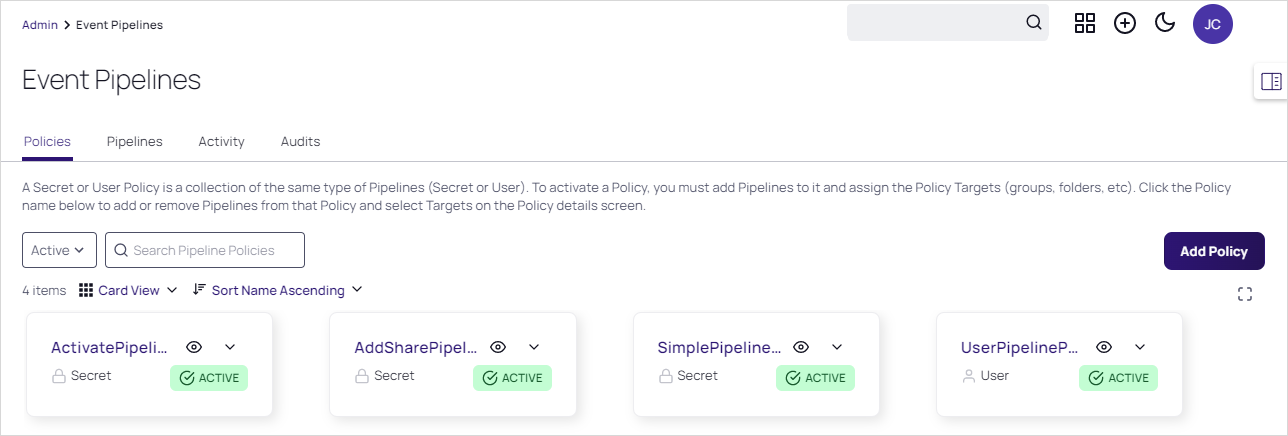Expand chevron on ActivatePipeline policy card

230,347
